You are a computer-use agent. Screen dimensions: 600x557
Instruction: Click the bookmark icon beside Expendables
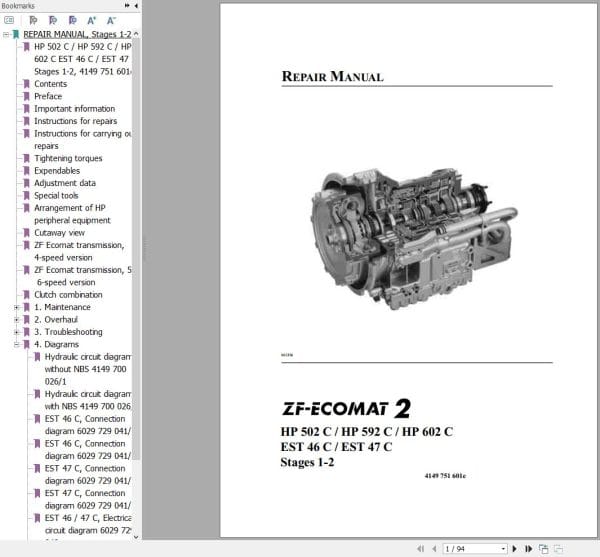pyautogui.click(x=26, y=171)
